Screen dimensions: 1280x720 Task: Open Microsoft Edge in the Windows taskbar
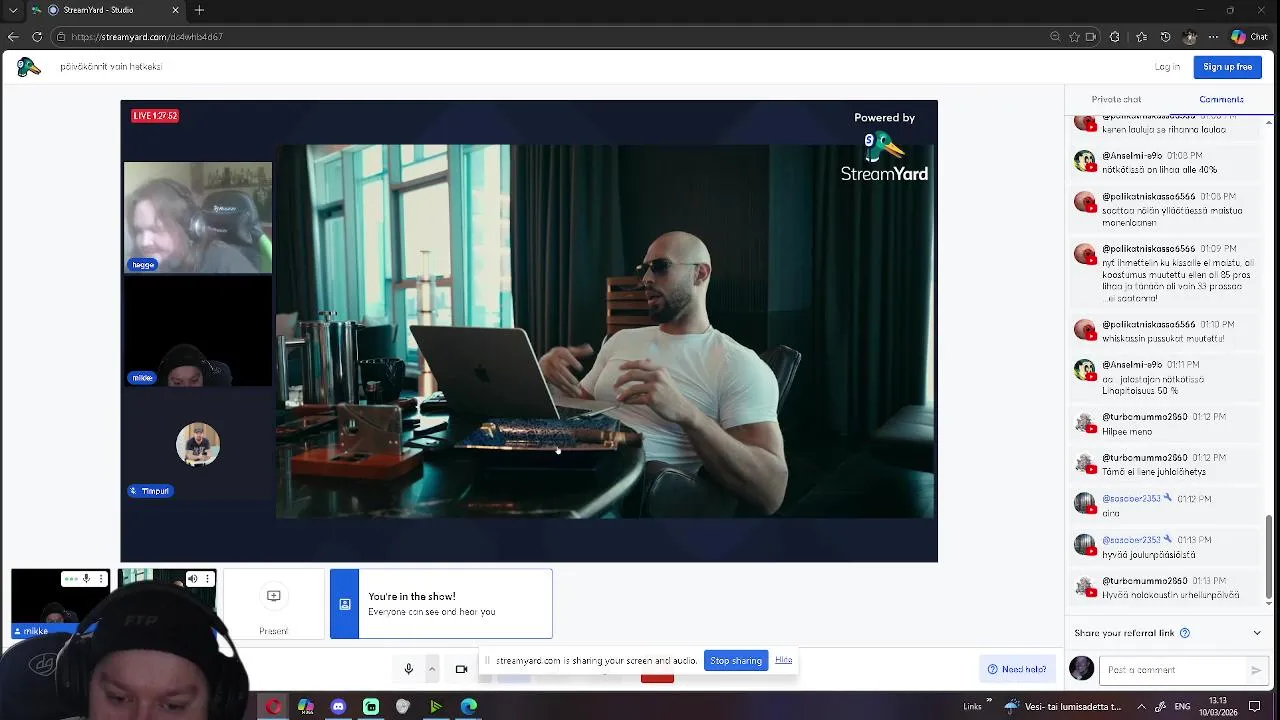(x=468, y=707)
